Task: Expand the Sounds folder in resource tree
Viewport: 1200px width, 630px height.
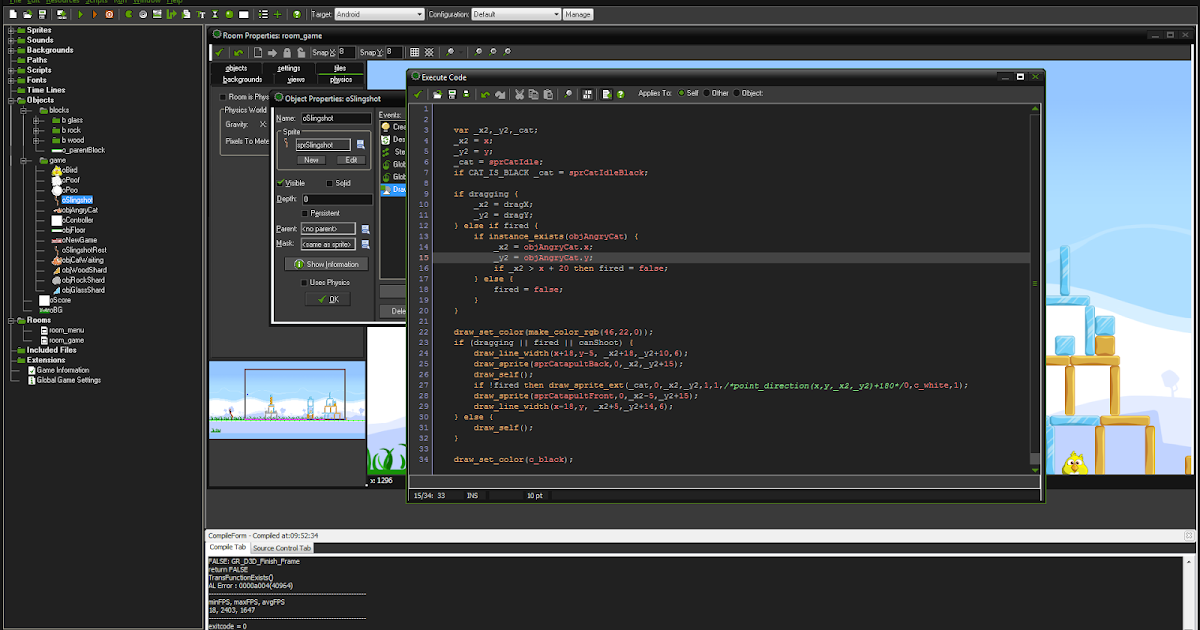Action: click(11, 40)
